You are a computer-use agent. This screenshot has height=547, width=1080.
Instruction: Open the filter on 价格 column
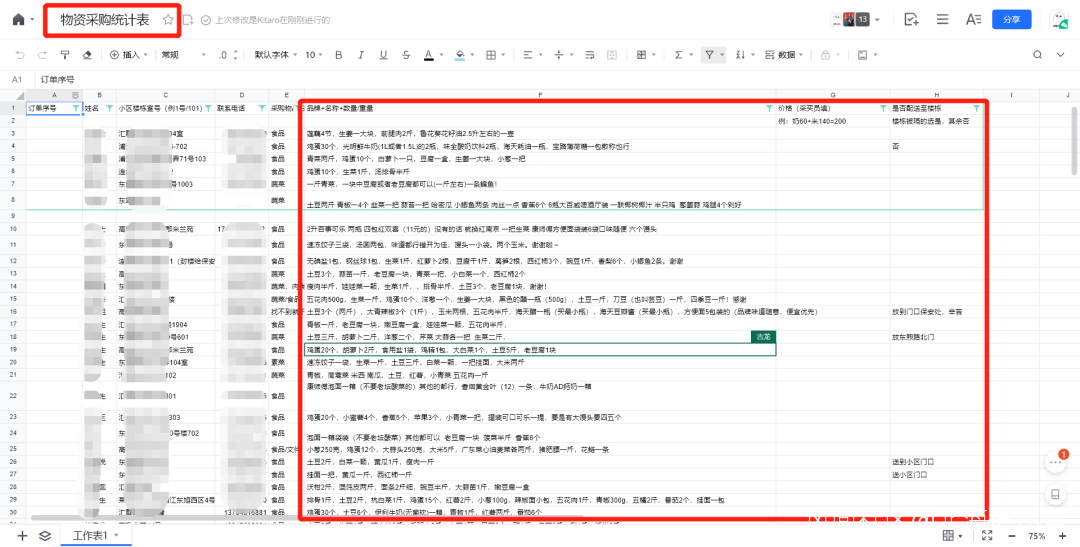(x=882, y=108)
